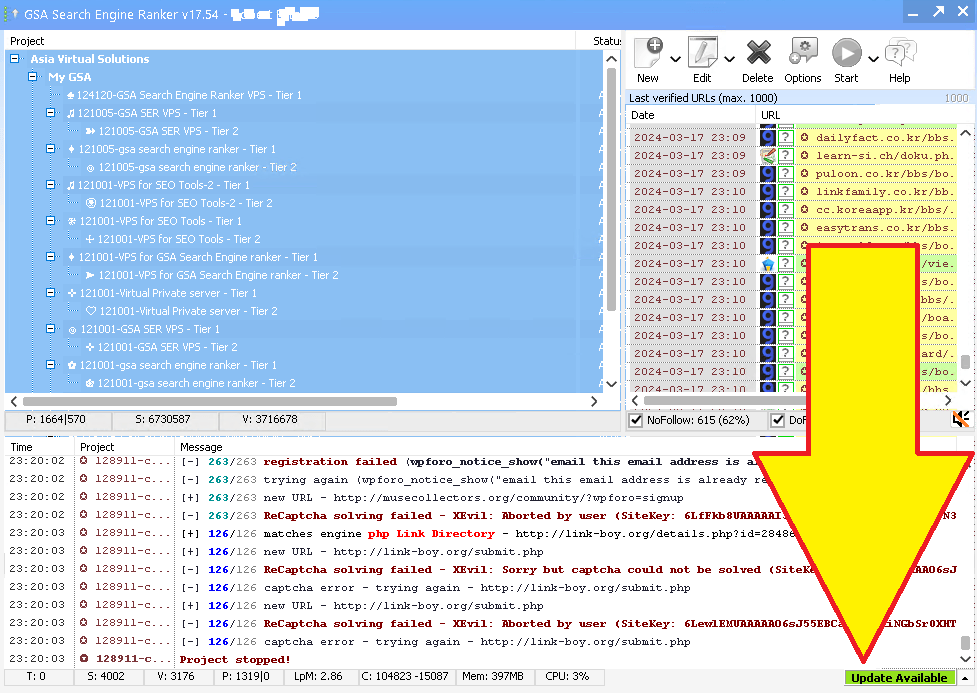Click the project list horizontal scrollbar thumb
Viewport: 977px width, 693px height.
210,402
